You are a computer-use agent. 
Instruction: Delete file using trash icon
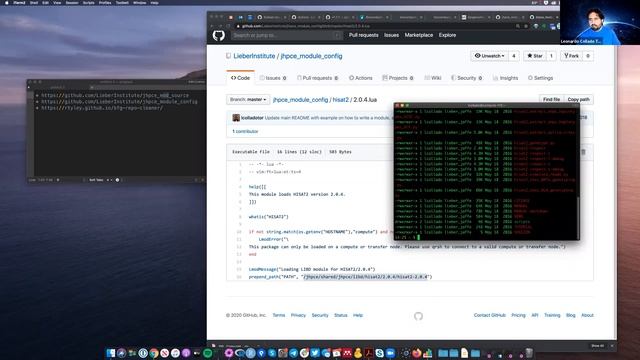(x=583, y=152)
